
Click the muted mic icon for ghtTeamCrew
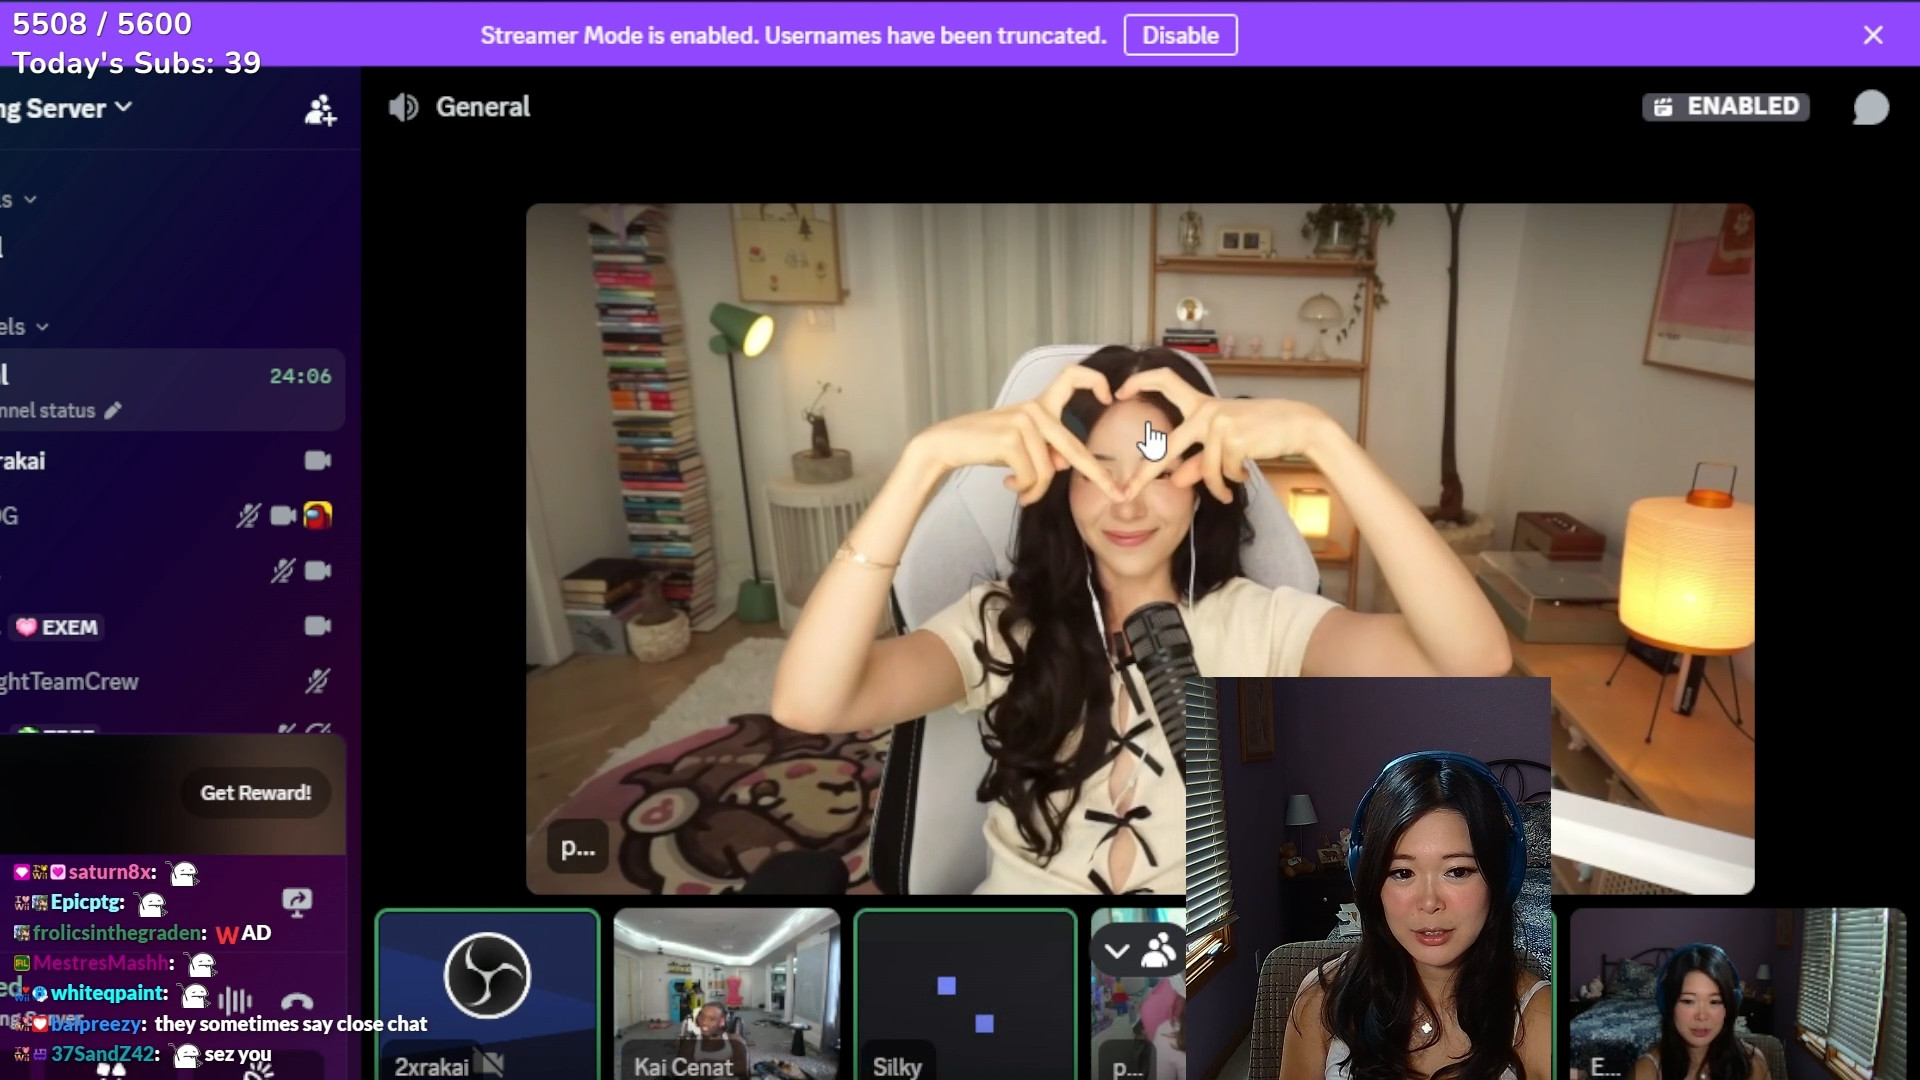pyautogui.click(x=318, y=682)
